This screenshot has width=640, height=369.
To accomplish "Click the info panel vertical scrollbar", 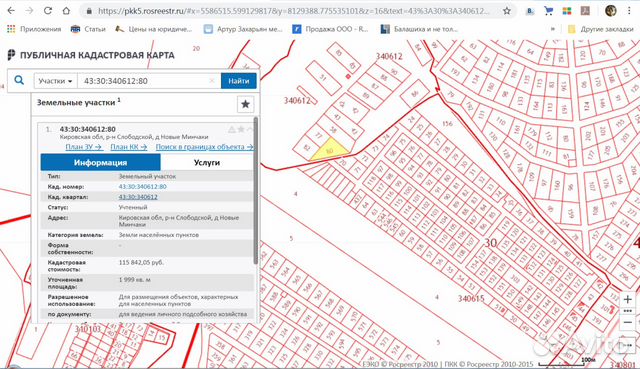I will pyautogui.click(x=256, y=190).
